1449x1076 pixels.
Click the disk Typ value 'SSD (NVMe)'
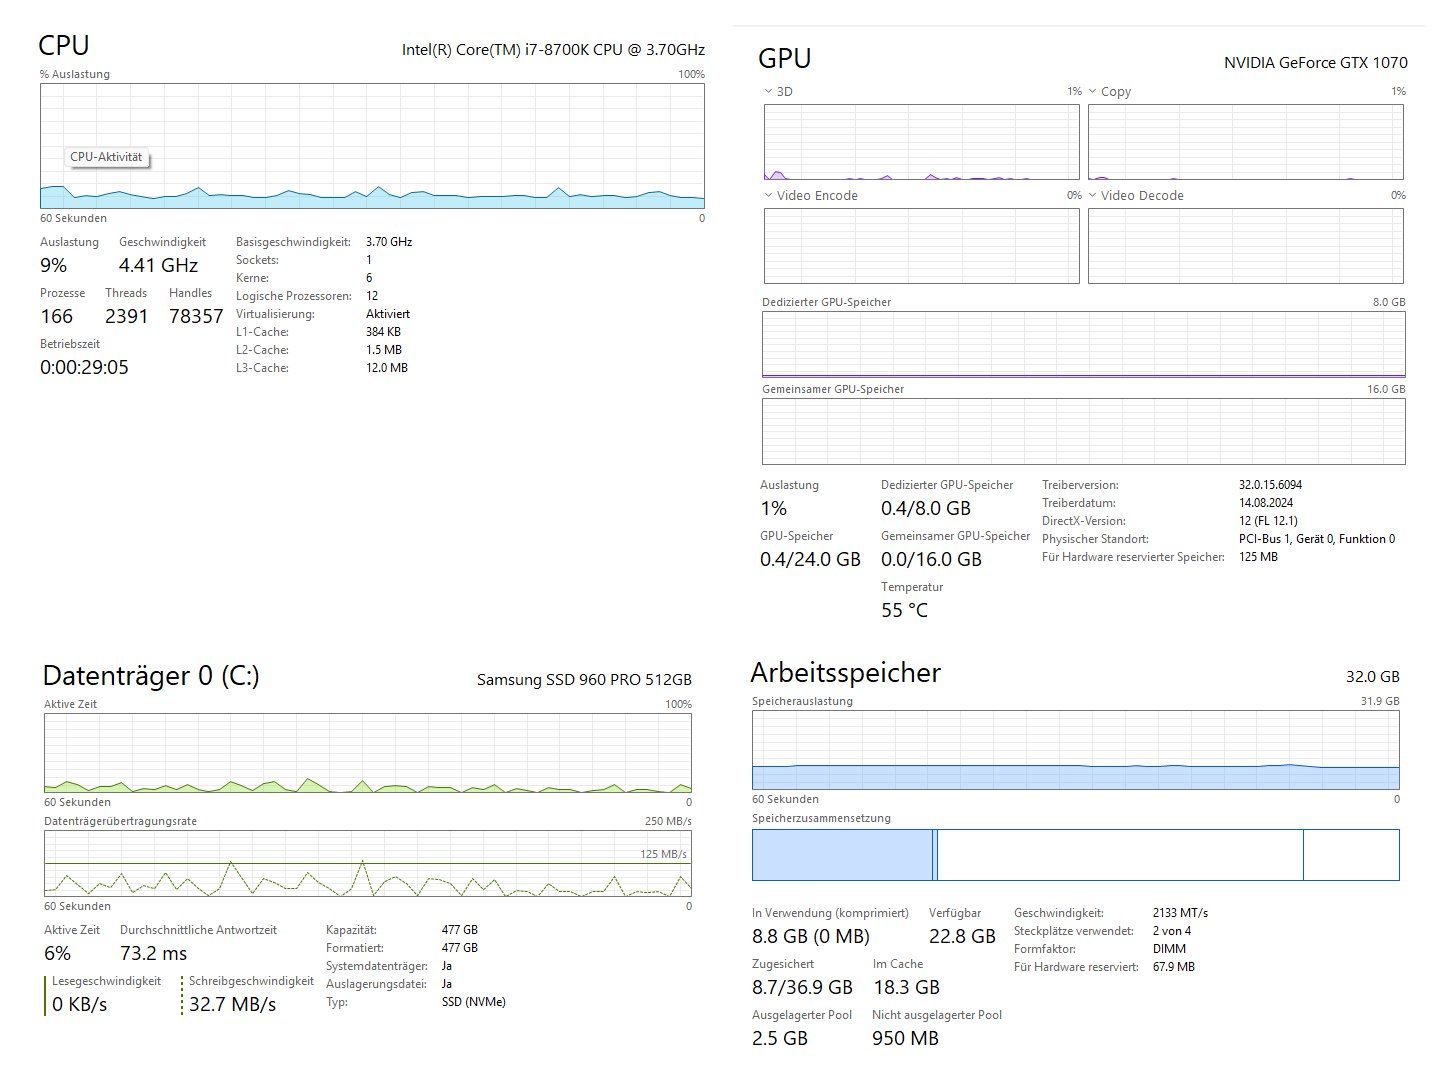click(x=473, y=1002)
